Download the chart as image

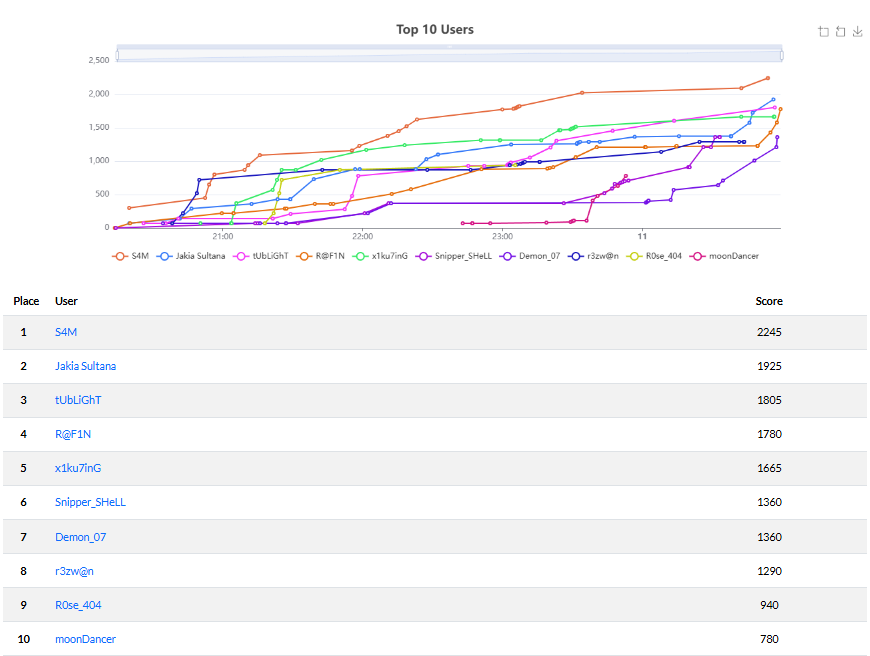point(857,32)
